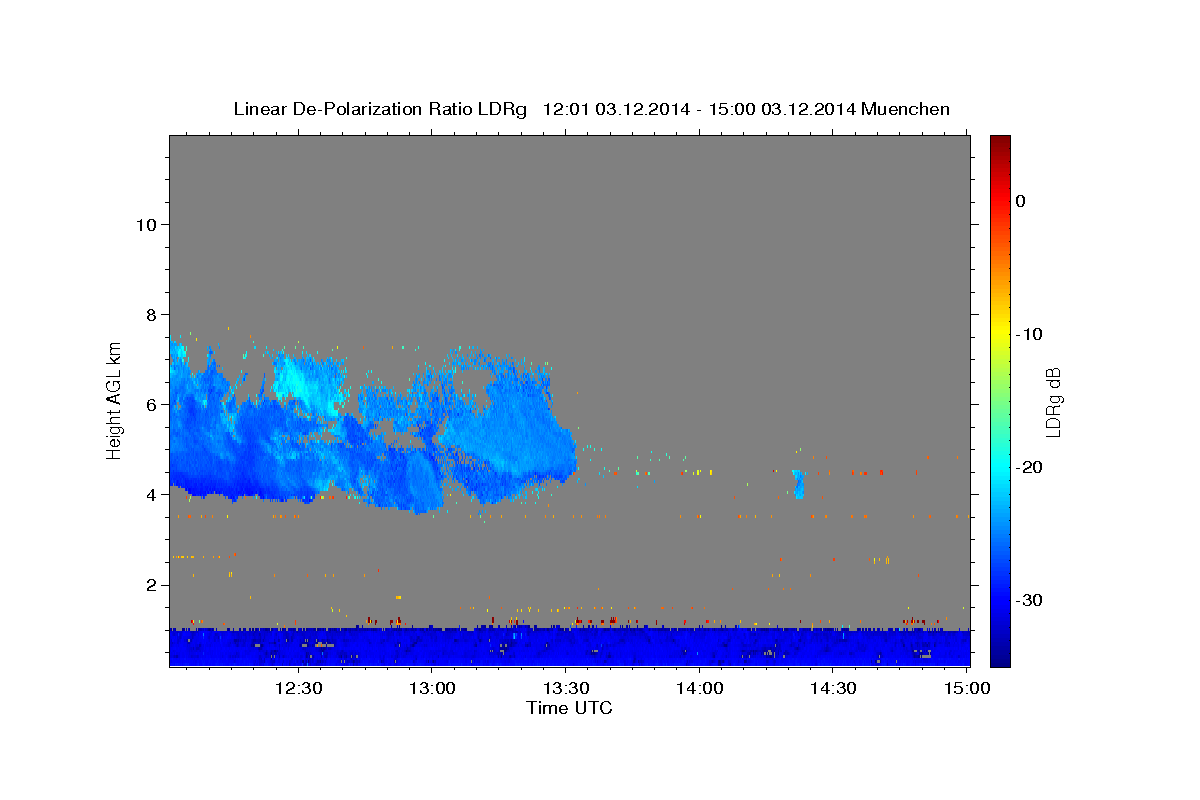Click the plot title Linear De-Polarization Ratio LDRg
The width and height of the screenshot is (1200, 800).
pos(591,109)
